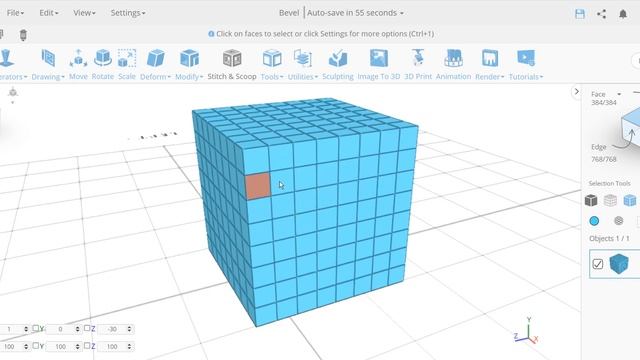
Task: Open the Drawing tools icon
Action: click(48, 58)
